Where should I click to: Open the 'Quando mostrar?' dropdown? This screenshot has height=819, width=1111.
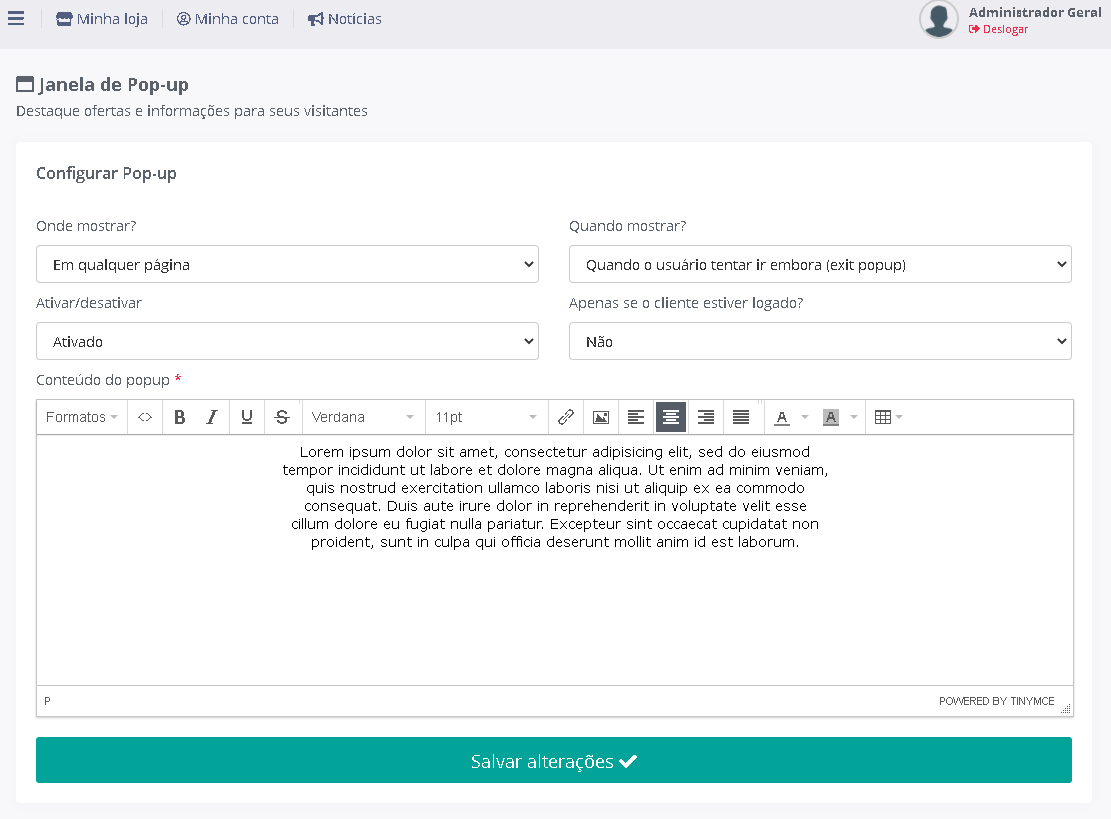click(x=820, y=264)
